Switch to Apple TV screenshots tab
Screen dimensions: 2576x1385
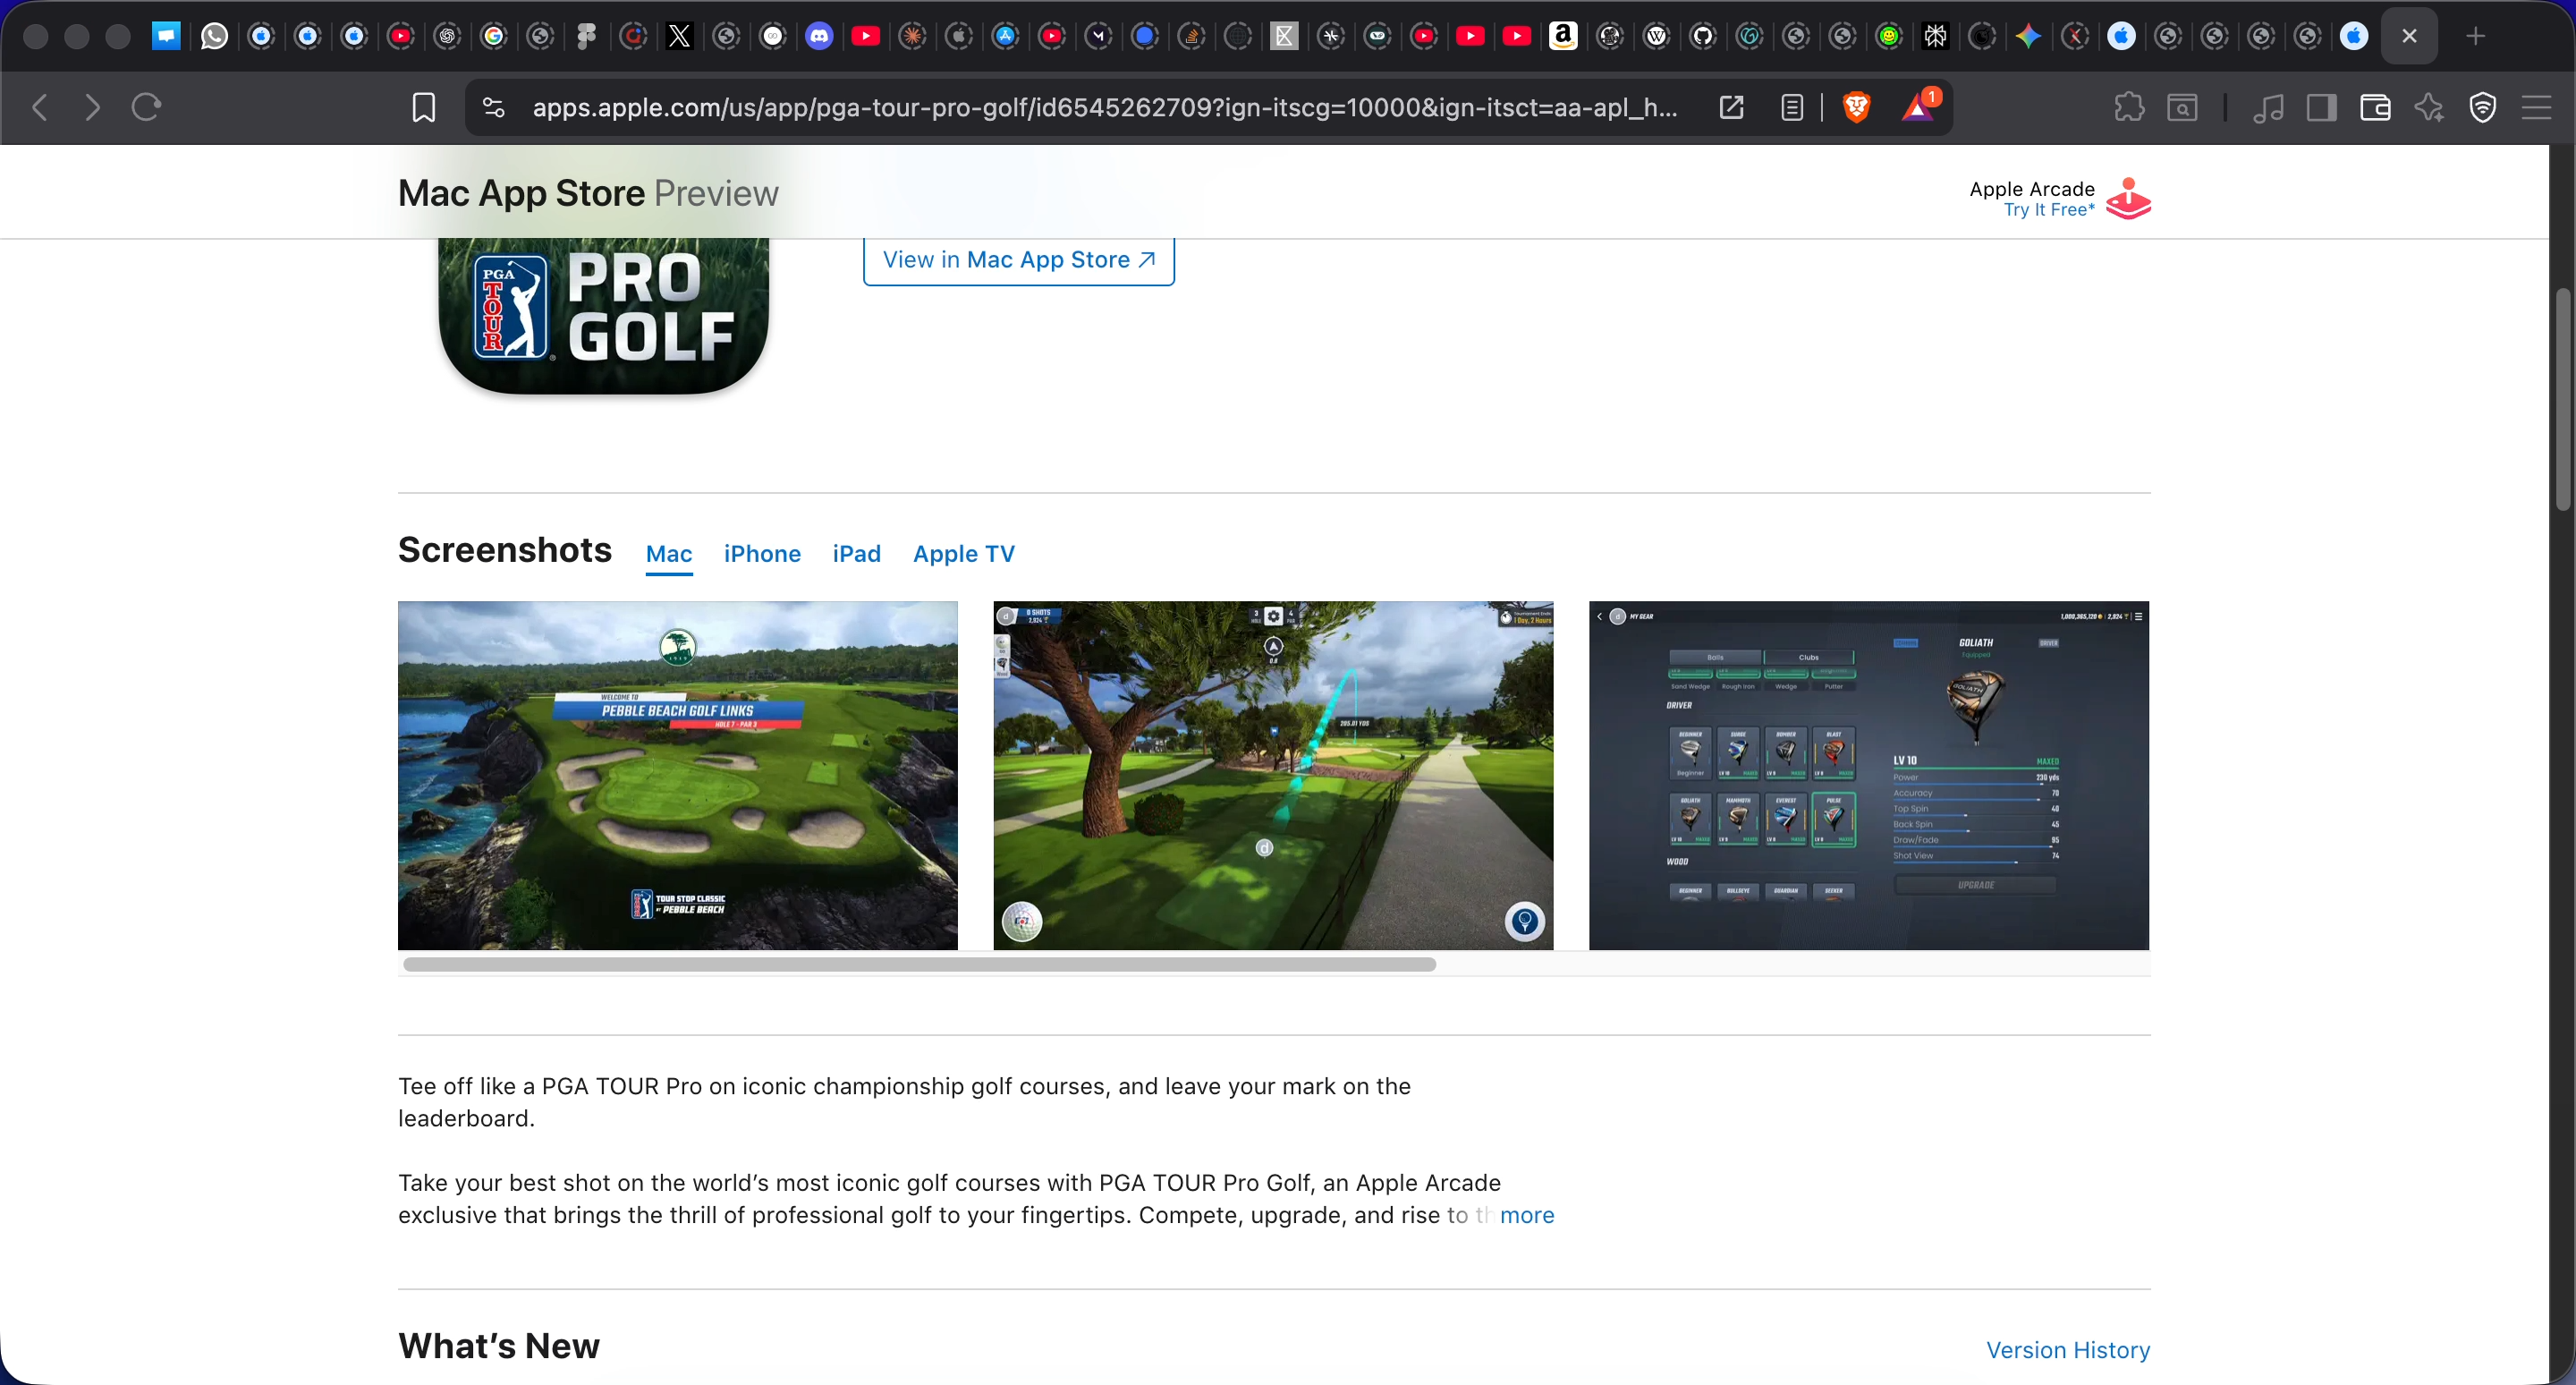click(963, 554)
